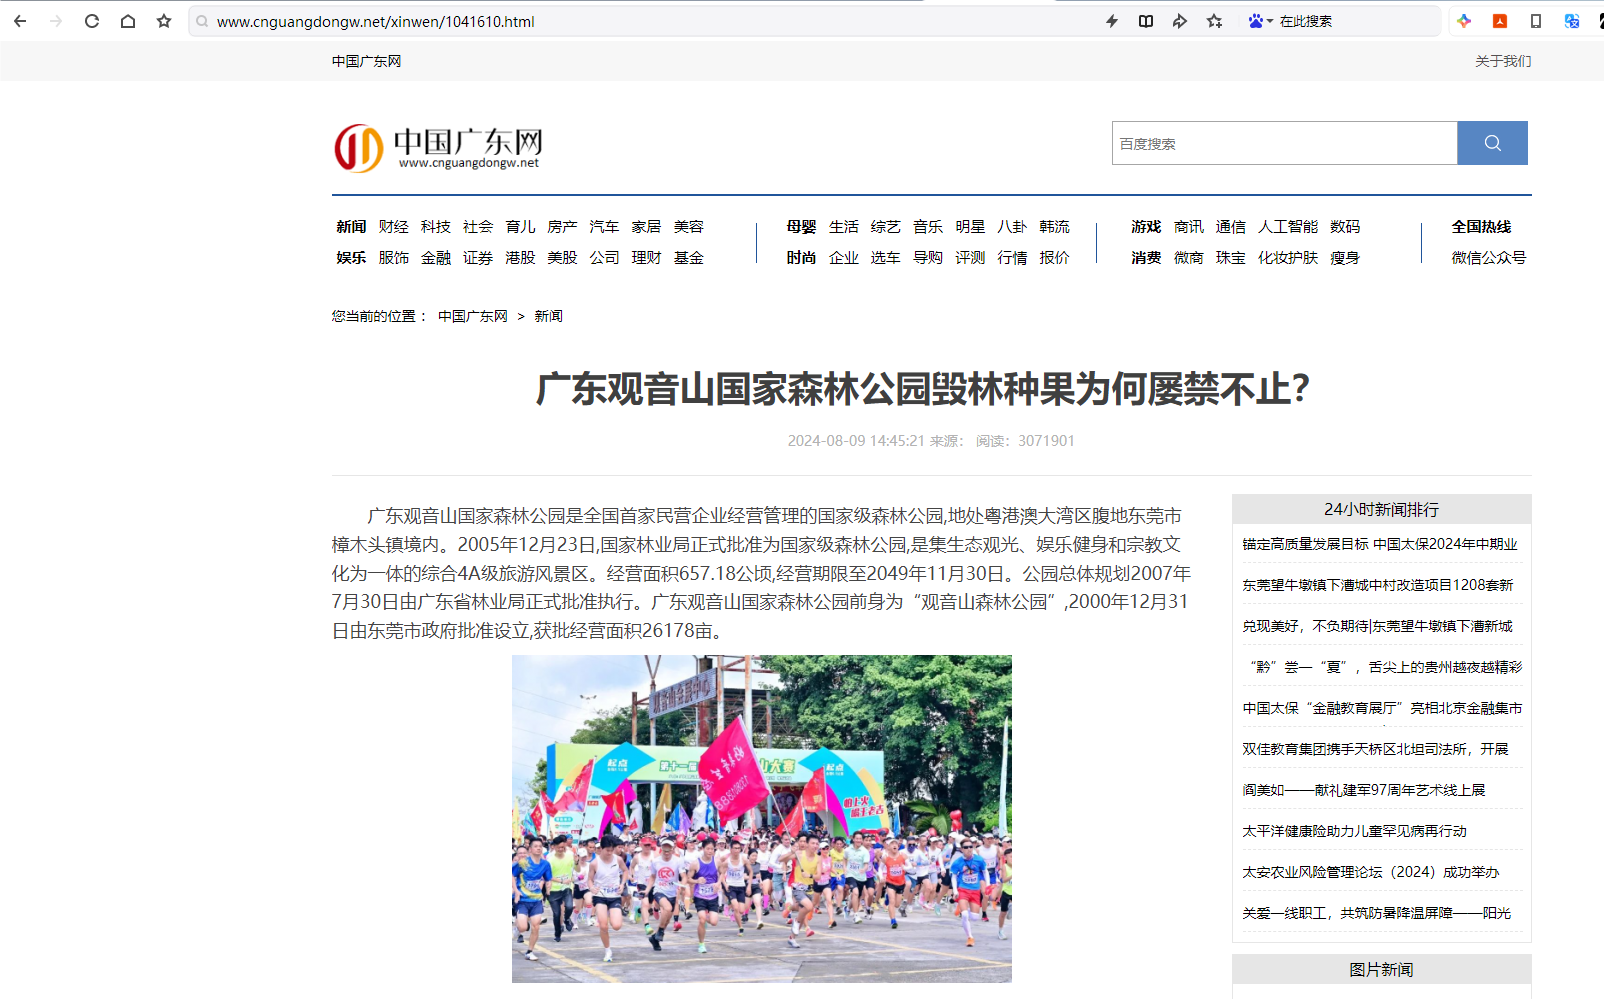
Task: Click the marathon runners article photo
Action: (761, 818)
